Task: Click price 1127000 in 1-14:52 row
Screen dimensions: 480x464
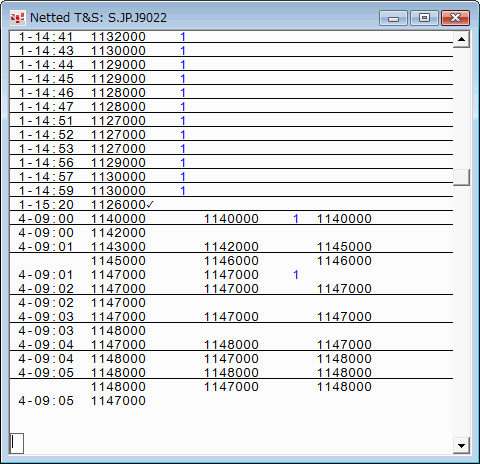Action: click(118, 135)
